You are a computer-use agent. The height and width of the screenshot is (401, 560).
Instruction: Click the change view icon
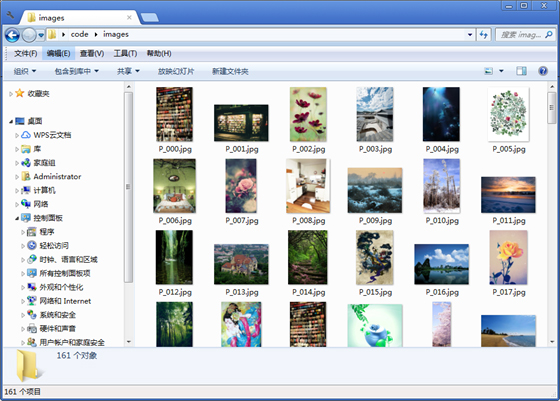click(x=488, y=71)
